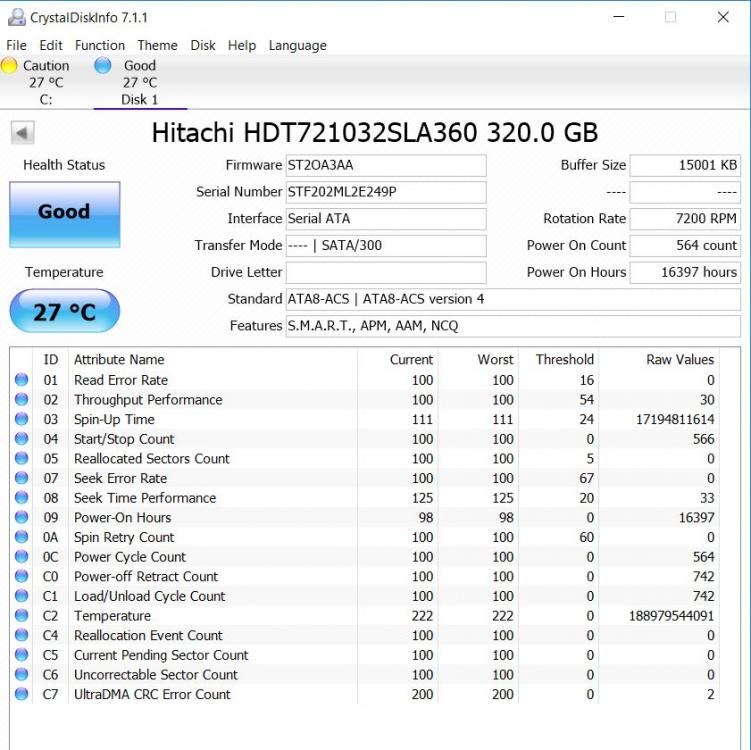Click the Good health status button
Screen dimensions: 751x750
65,214
